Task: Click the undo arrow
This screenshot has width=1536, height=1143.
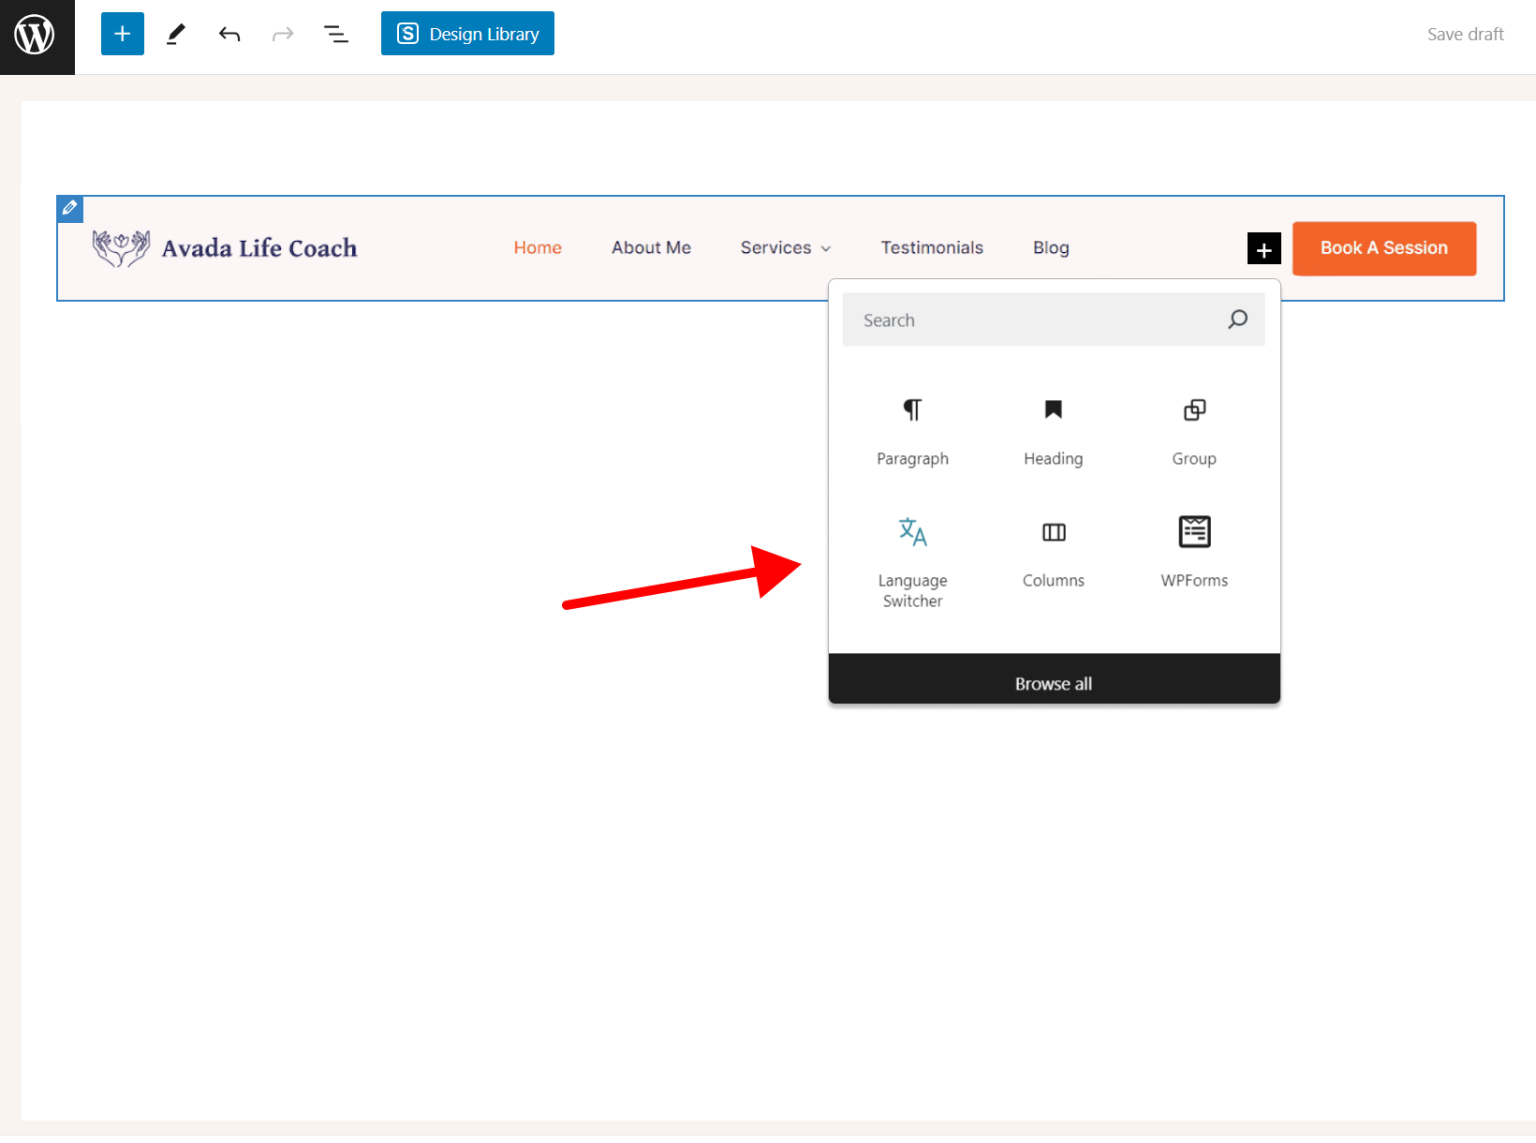Action: tap(229, 33)
